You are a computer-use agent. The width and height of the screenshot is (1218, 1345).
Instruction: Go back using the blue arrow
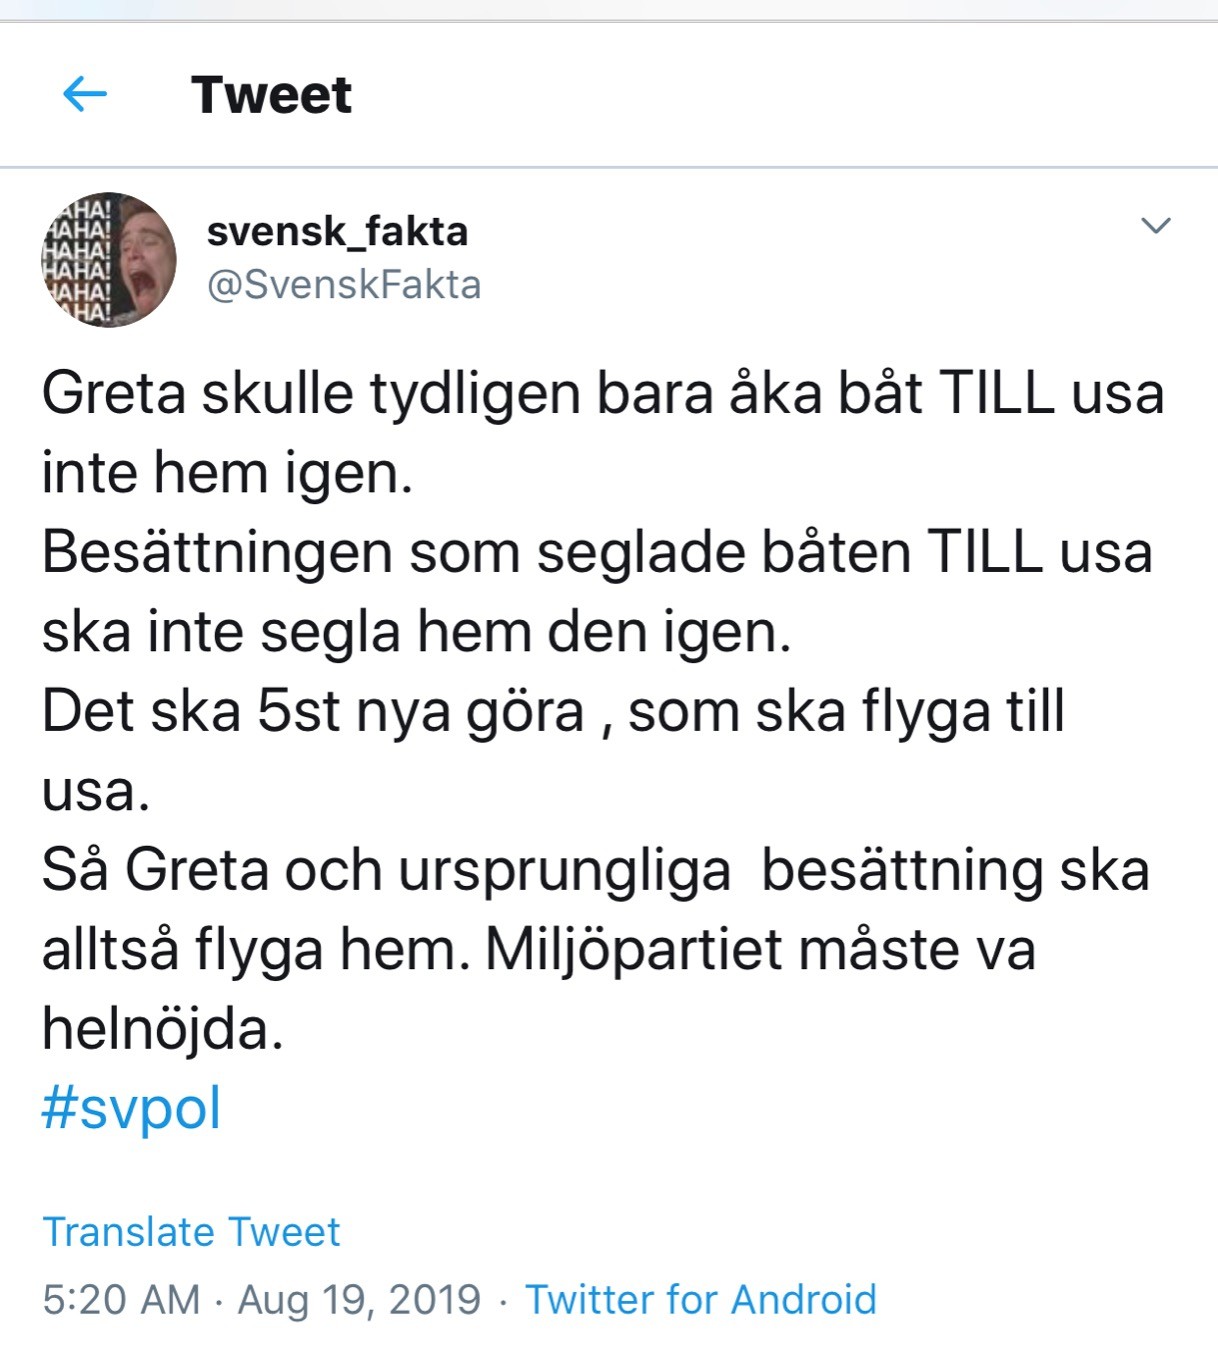point(85,95)
